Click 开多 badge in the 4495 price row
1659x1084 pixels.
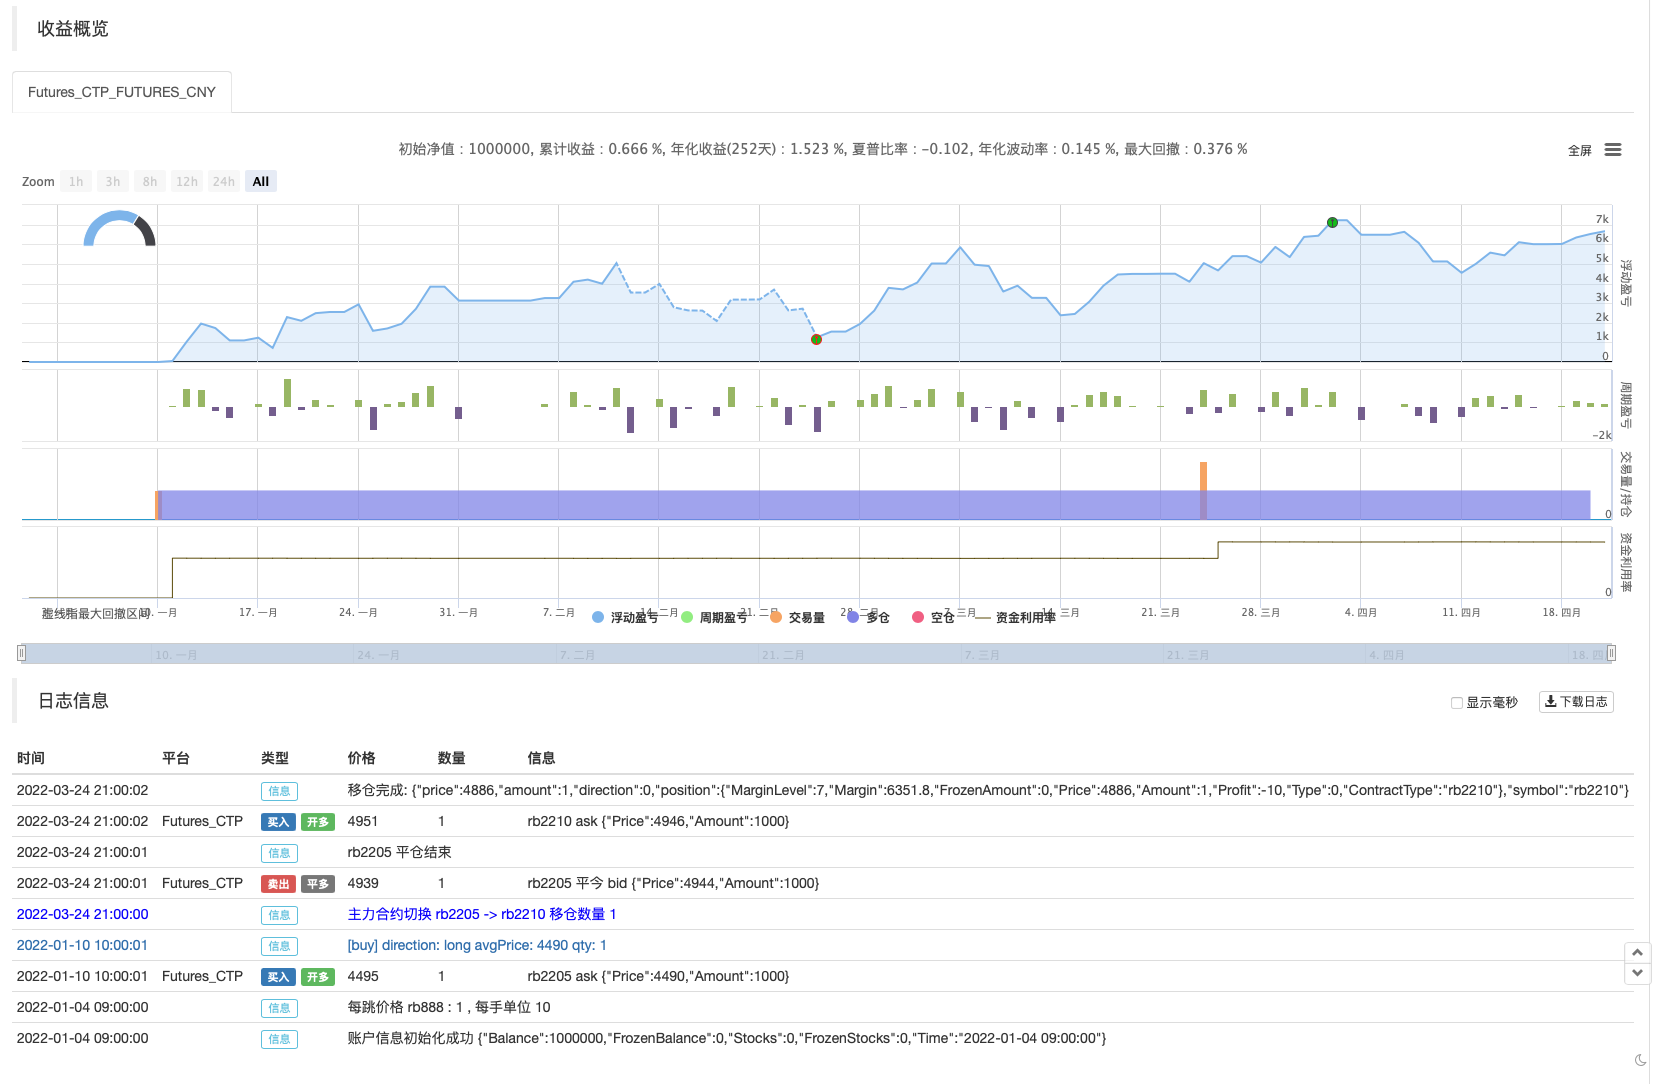pos(318,977)
